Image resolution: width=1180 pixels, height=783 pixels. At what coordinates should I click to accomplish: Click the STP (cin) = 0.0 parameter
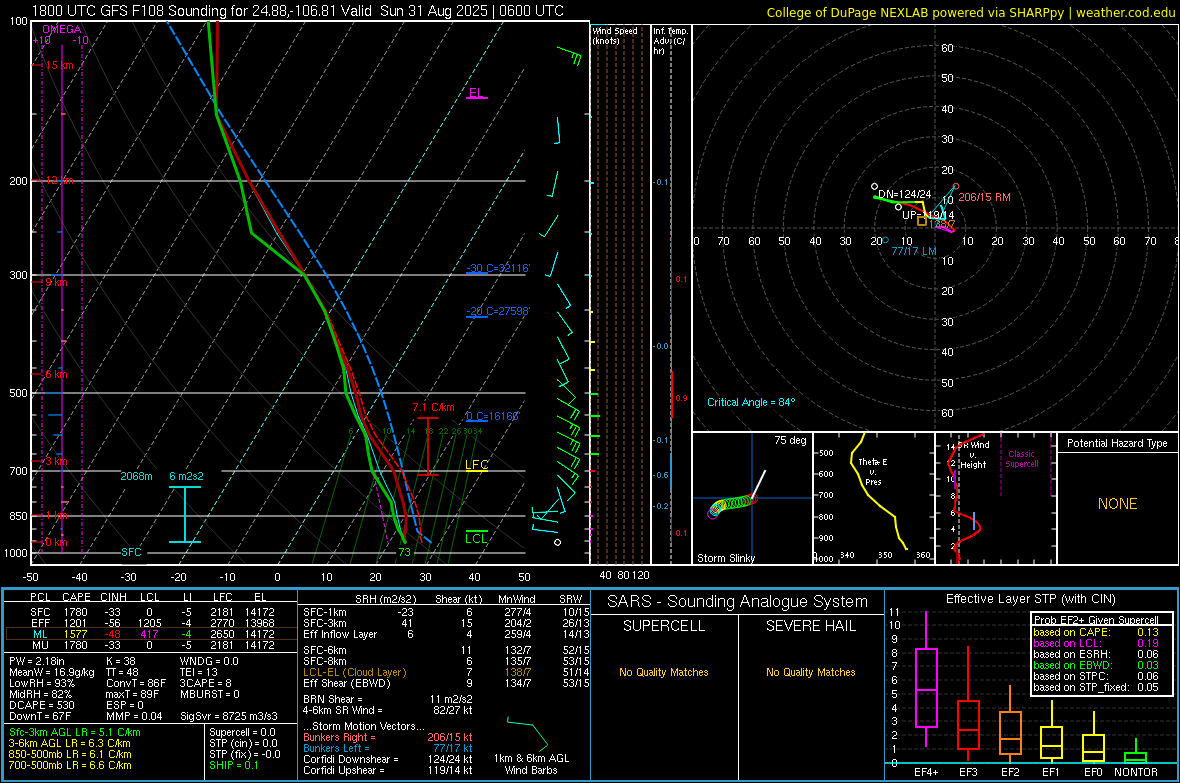pyautogui.click(x=243, y=743)
